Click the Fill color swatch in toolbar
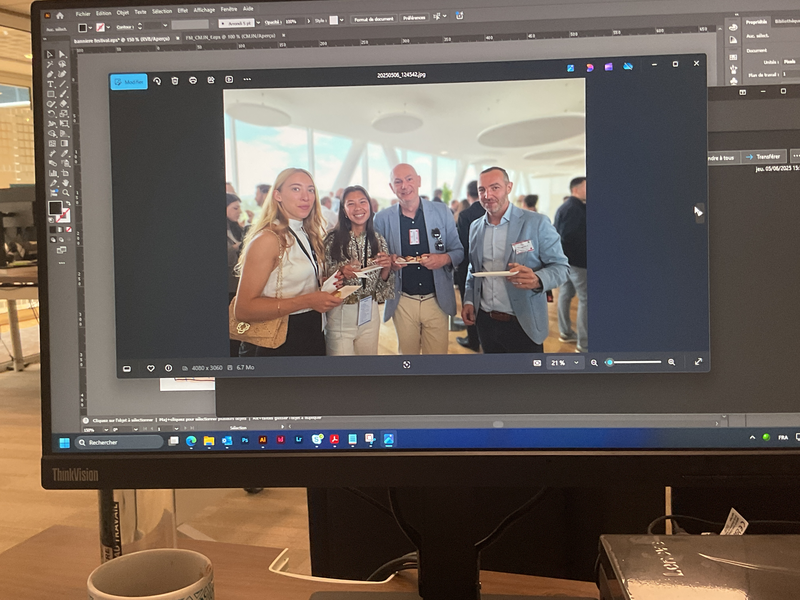This screenshot has width=800, height=600. coord(55,207)
